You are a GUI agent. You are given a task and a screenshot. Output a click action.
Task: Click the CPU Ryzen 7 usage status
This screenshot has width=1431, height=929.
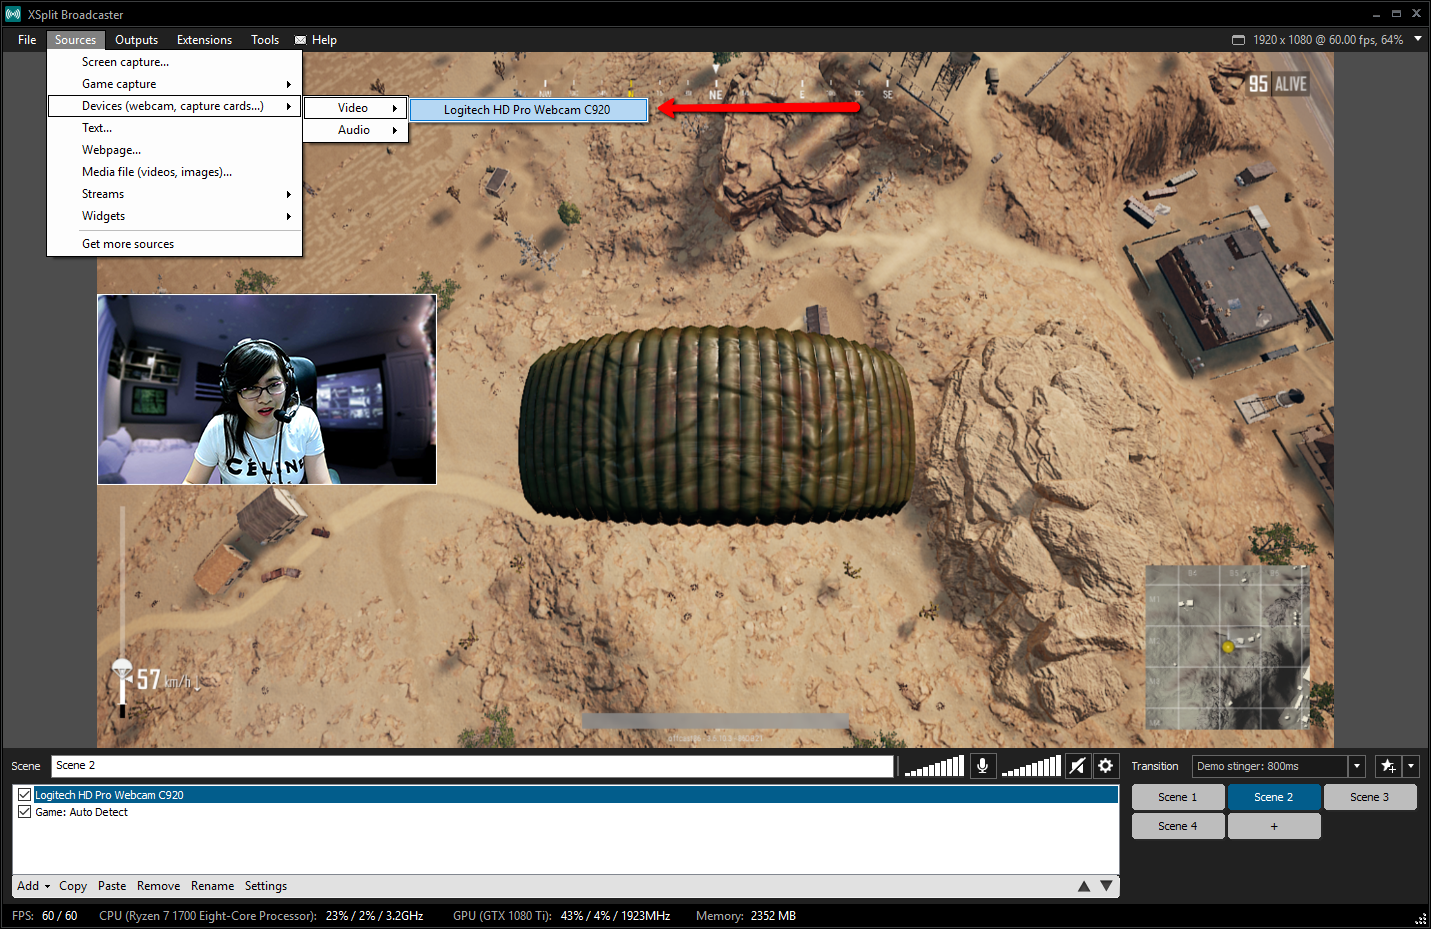[x=261, y=916]
